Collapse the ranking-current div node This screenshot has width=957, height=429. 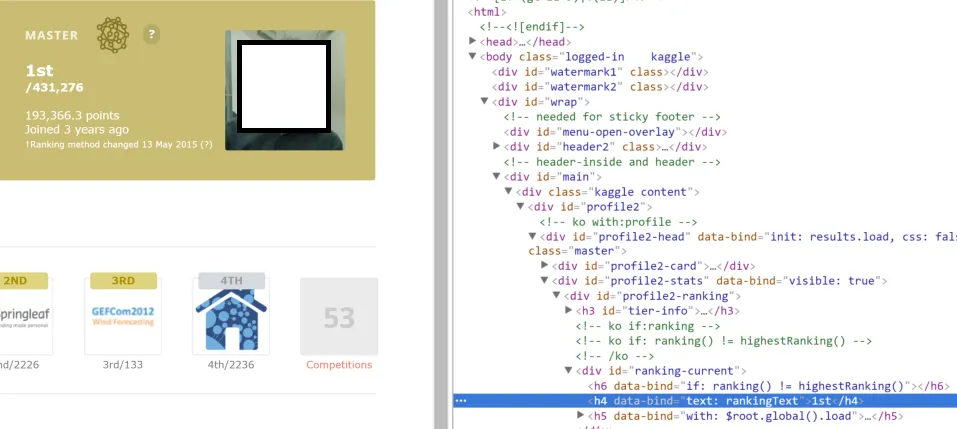click(568, 370)
